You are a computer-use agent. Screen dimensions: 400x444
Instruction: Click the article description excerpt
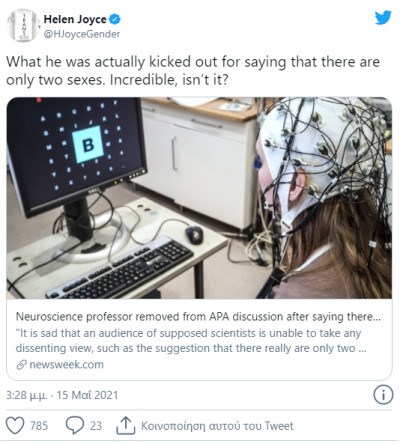pyautogui.click(x=191, y=340)
